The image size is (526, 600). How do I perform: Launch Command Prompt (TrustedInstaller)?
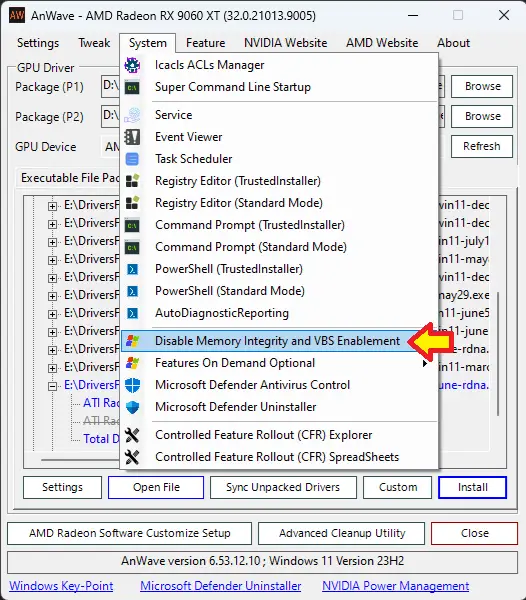point(279,225)
